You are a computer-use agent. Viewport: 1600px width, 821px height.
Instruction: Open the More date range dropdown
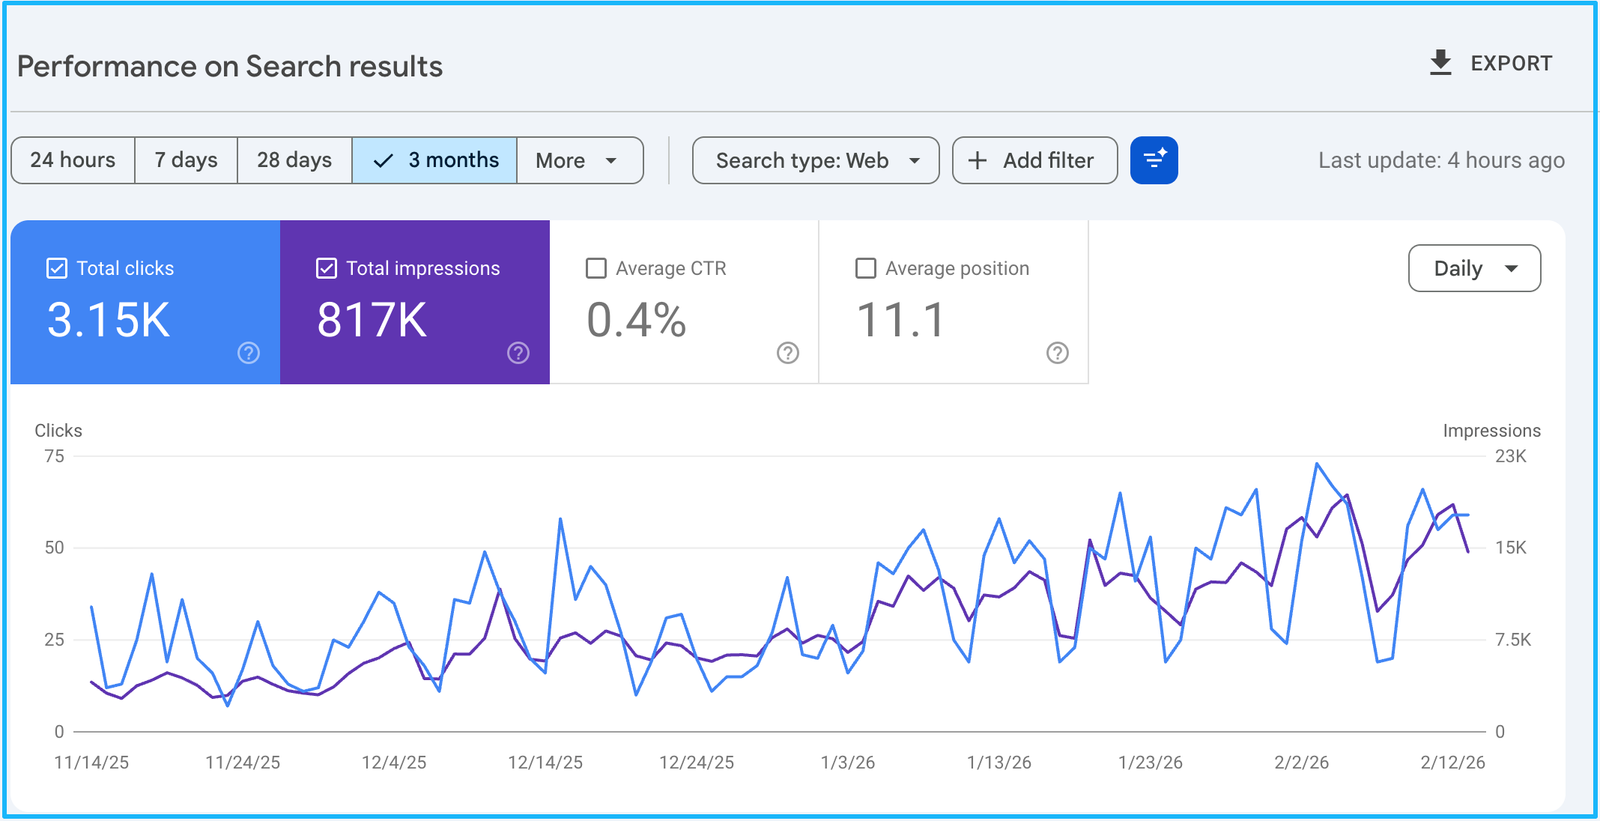tap(579, 160)
